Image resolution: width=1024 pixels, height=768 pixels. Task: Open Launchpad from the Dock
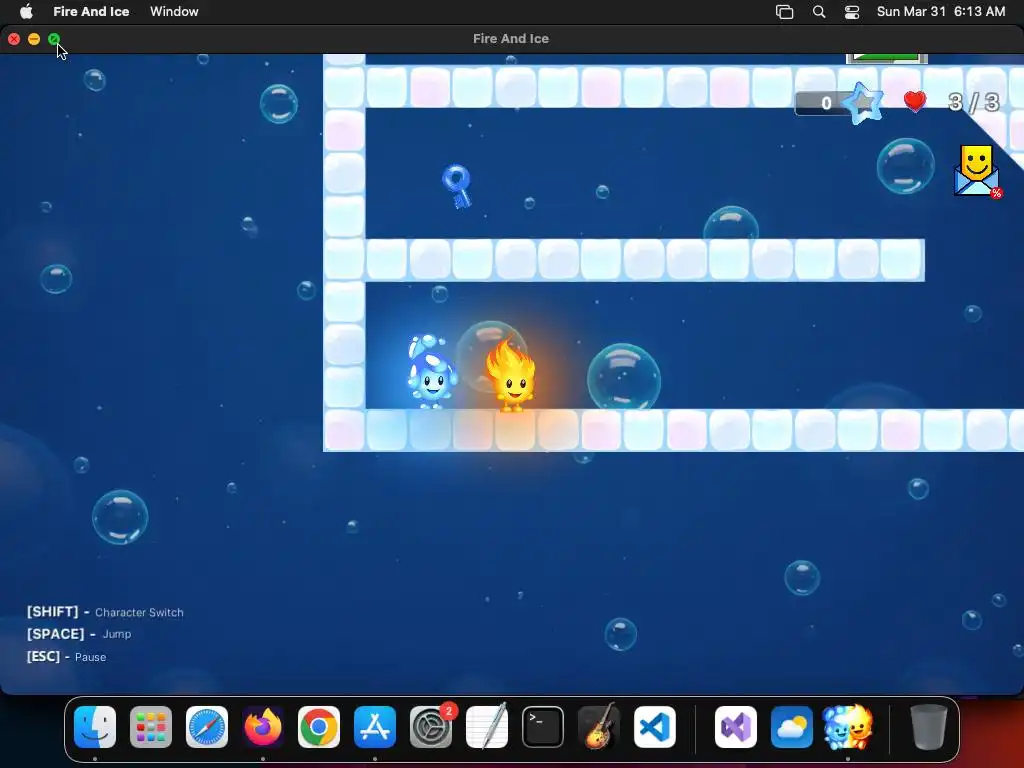tap(151, 726)
